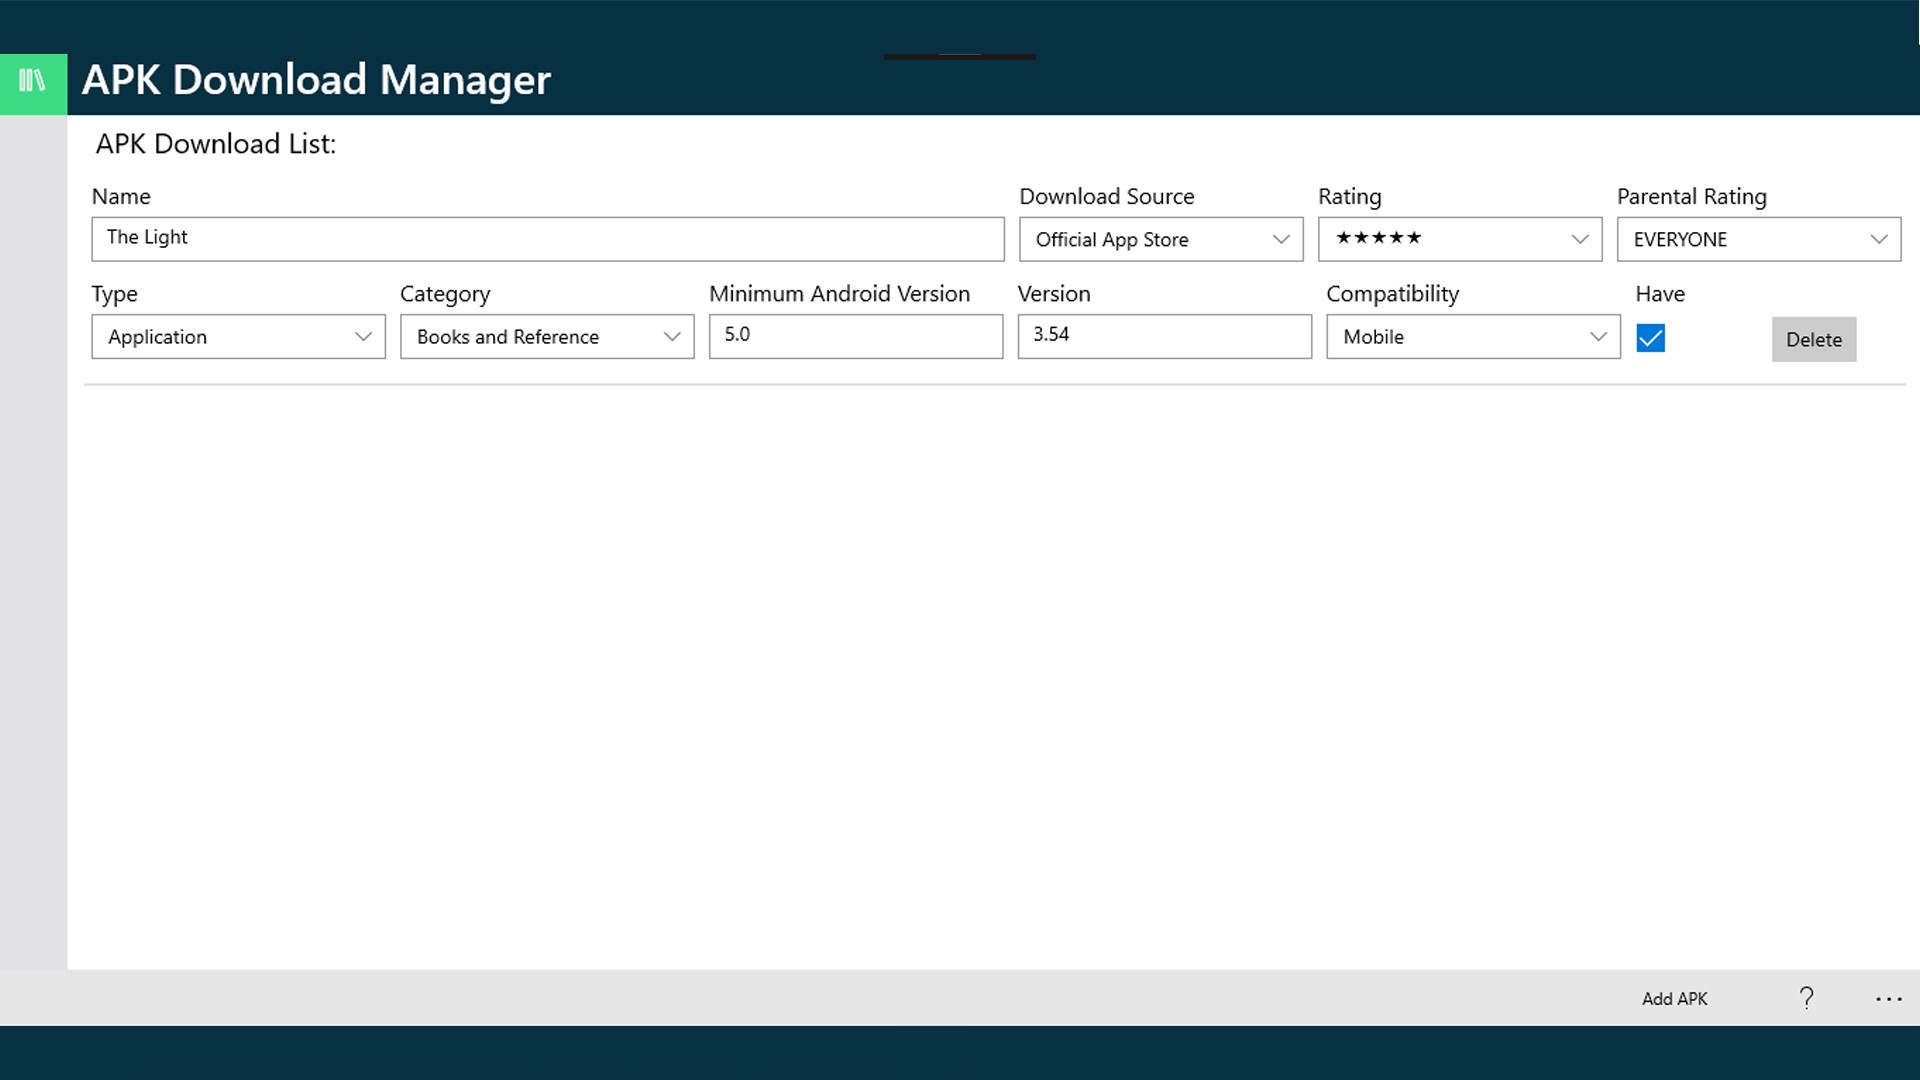Click the Name field containing The Light

(x=547, y=239)
